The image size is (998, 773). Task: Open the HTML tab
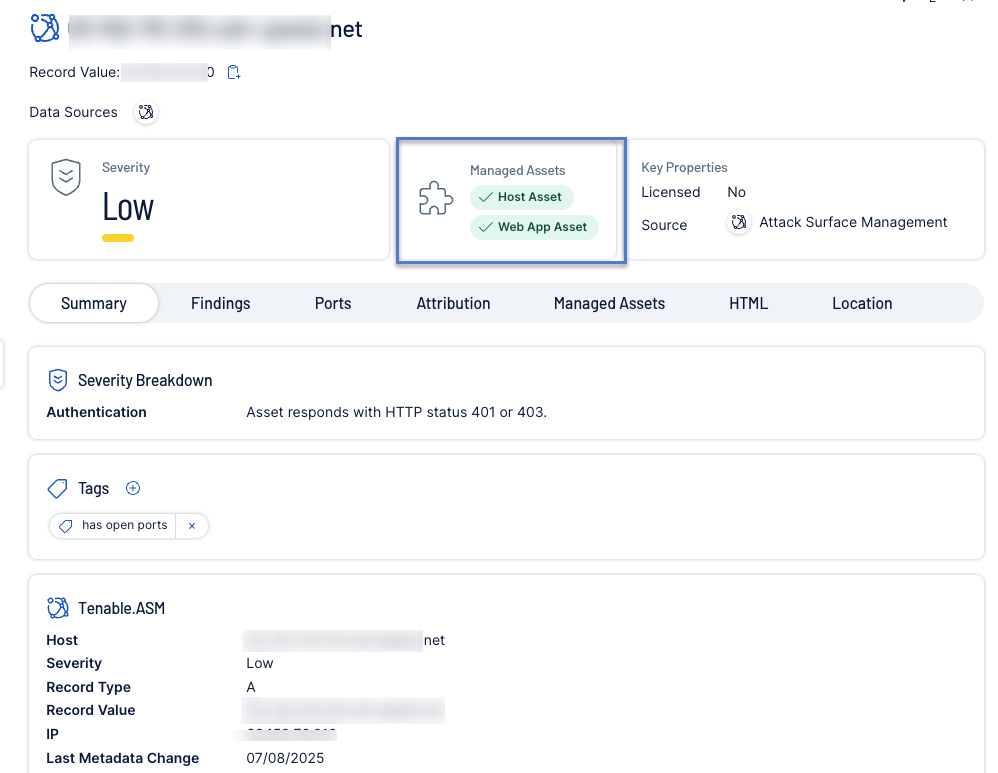[x=748, y=303]
